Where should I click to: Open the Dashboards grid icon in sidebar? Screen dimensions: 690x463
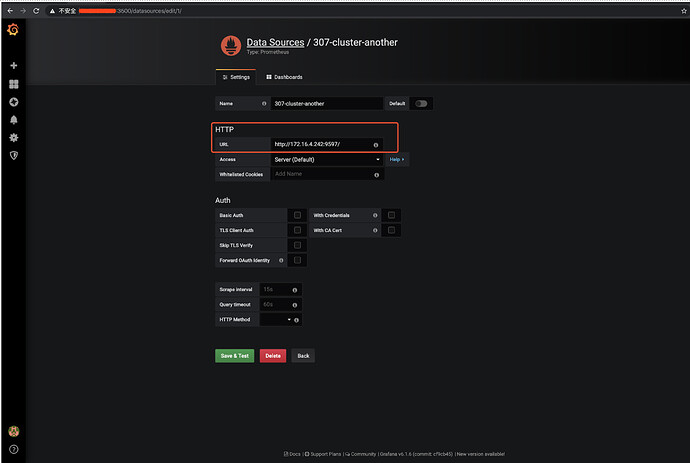pos(14,84)
